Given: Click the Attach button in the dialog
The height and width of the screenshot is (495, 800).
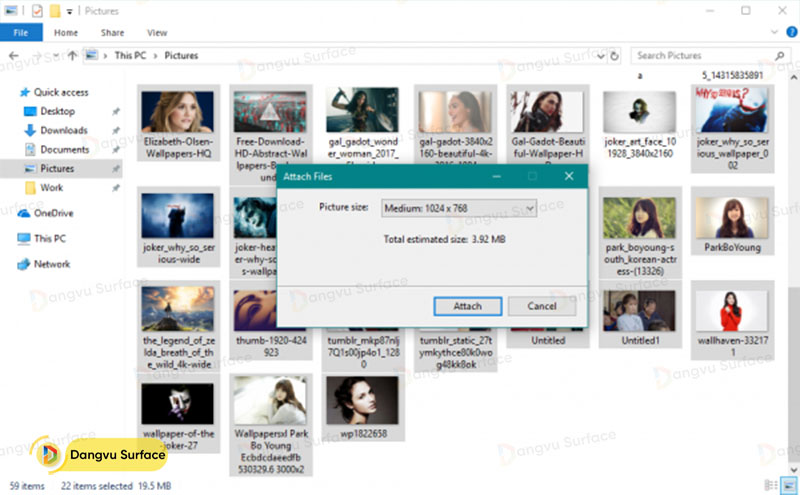Looking at the screenshot, I should [x=467, y=306].
